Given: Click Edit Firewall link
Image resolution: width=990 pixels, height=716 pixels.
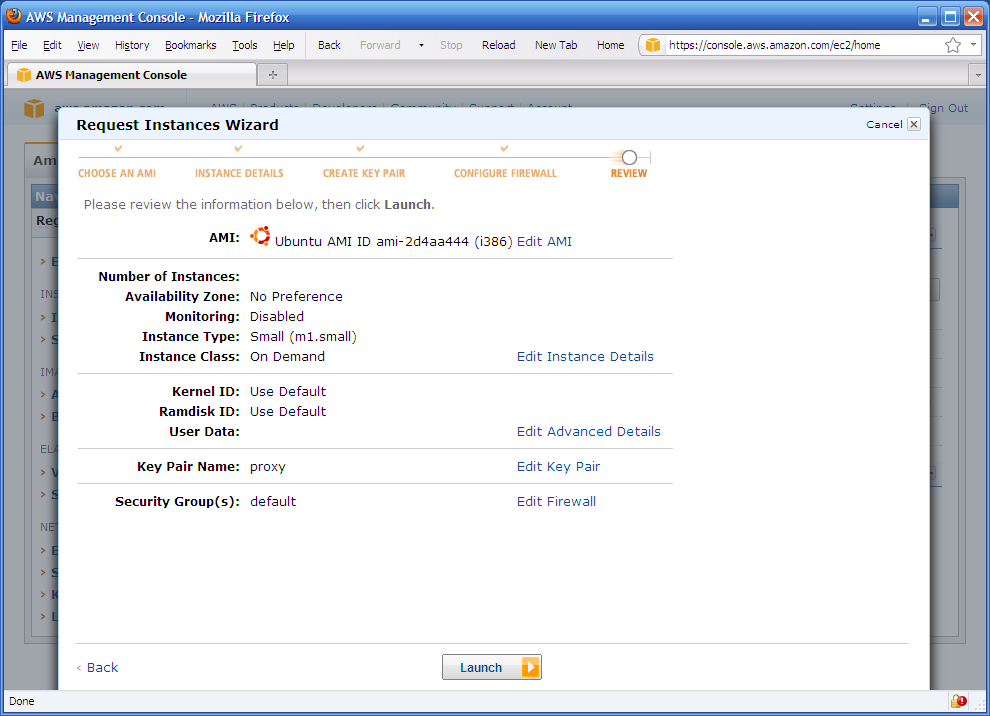Looking at the screenshot, I should 556,501.
